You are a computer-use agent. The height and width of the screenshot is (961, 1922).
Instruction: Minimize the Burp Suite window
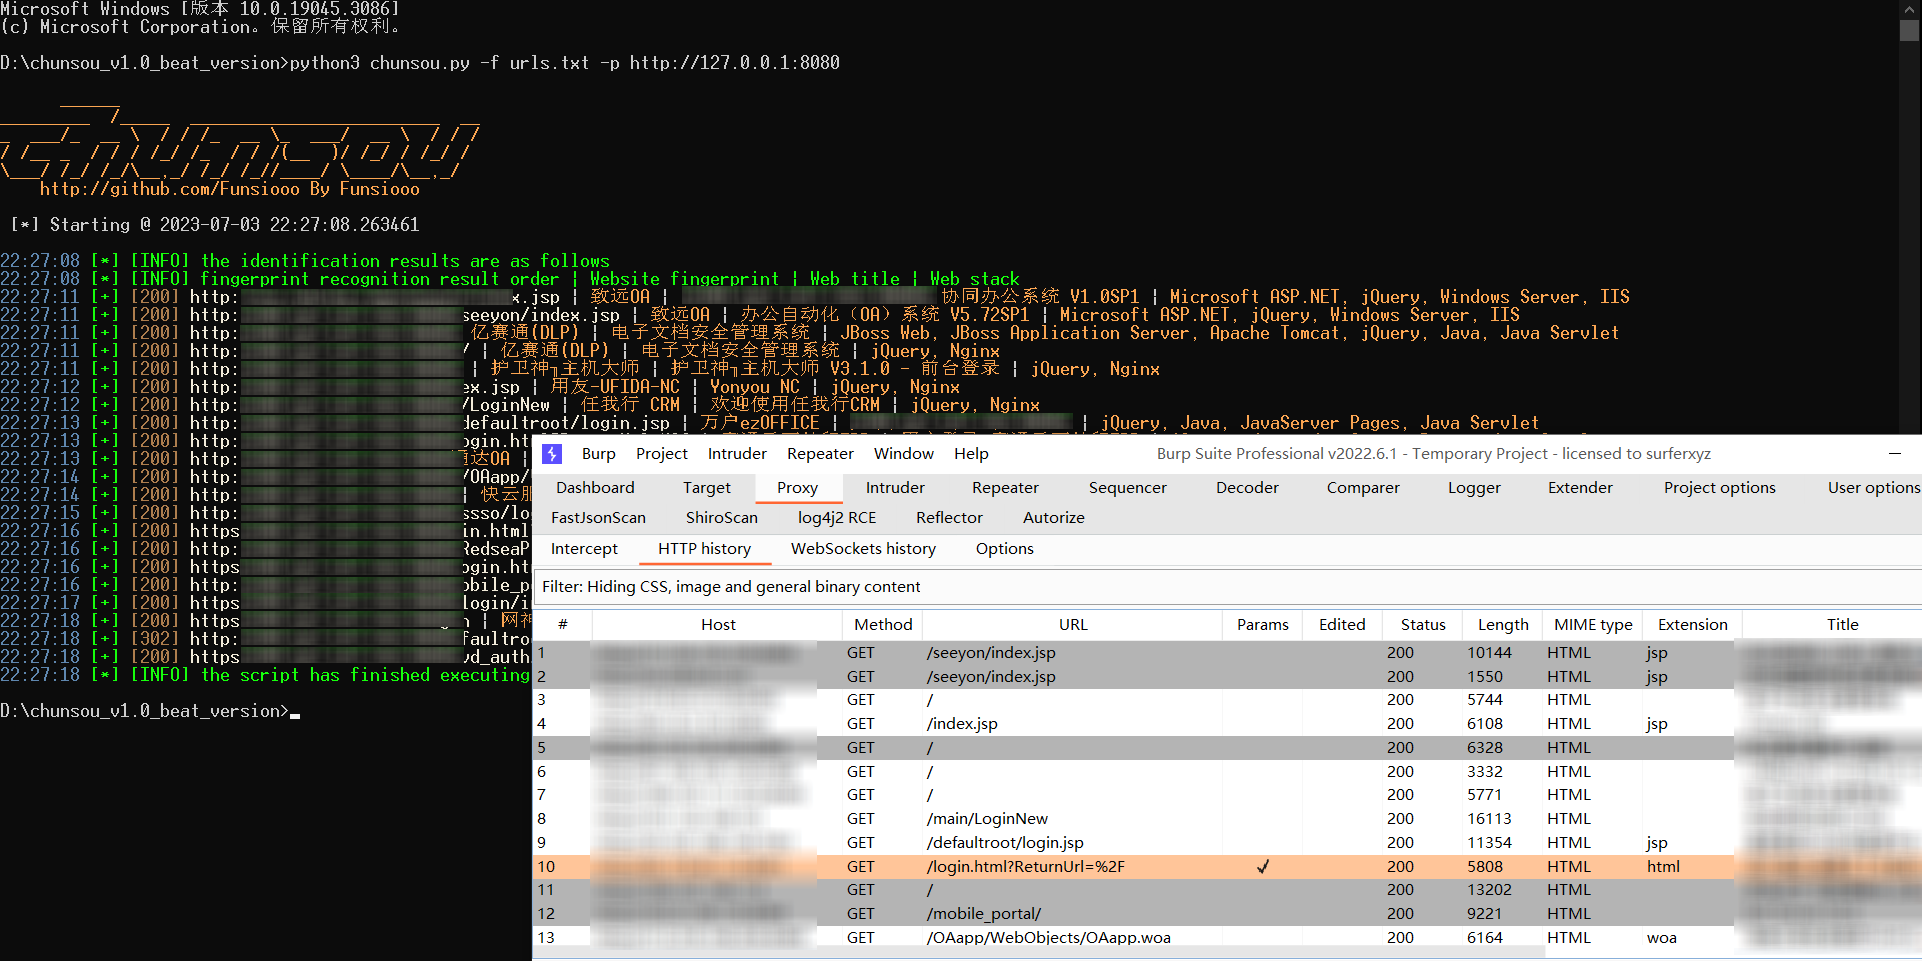coord(1894,454)
